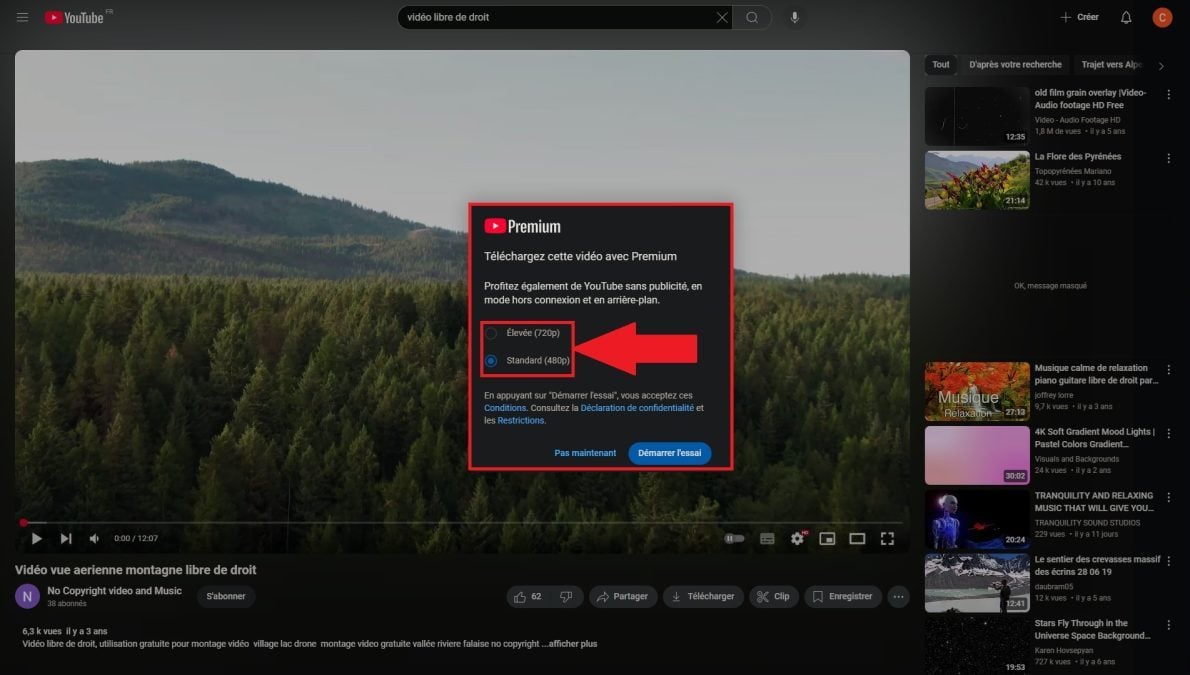The width and height of the screenshot is (1190, 675).
Task: Open notifications bell
Action: coord(1125,17)
